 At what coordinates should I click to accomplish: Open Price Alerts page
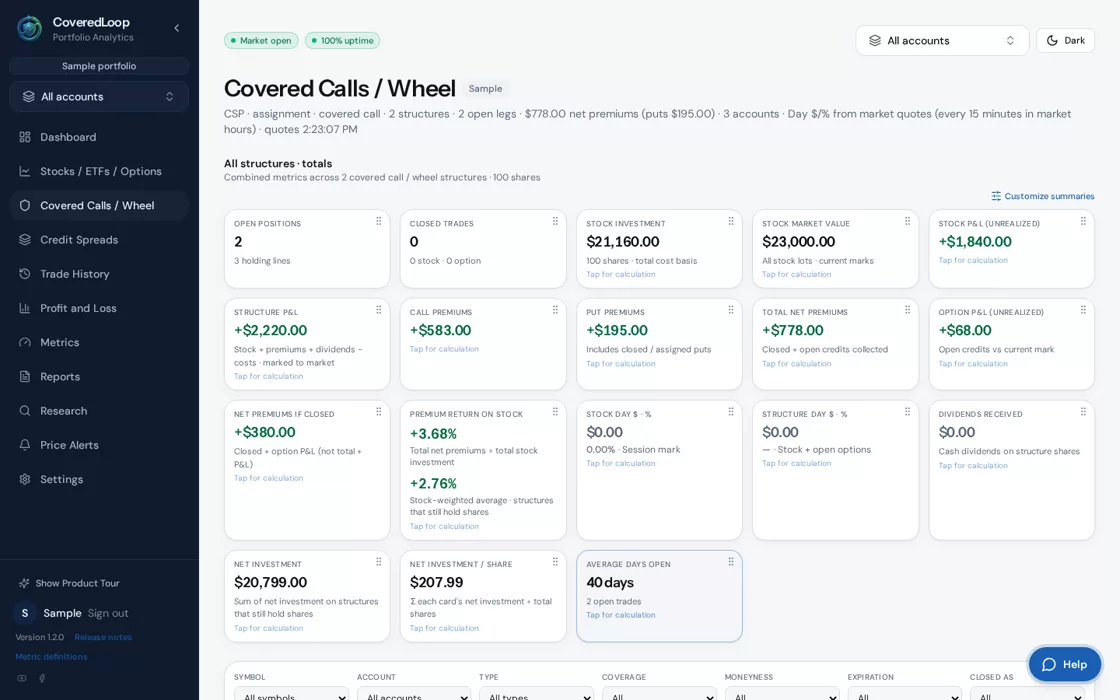coord(99,445)
